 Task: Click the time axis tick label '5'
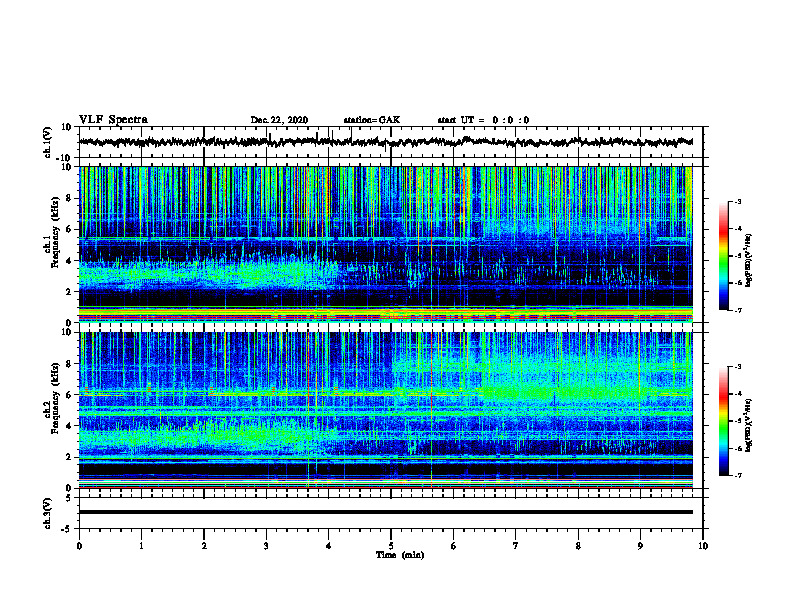[x=391, y=546]
